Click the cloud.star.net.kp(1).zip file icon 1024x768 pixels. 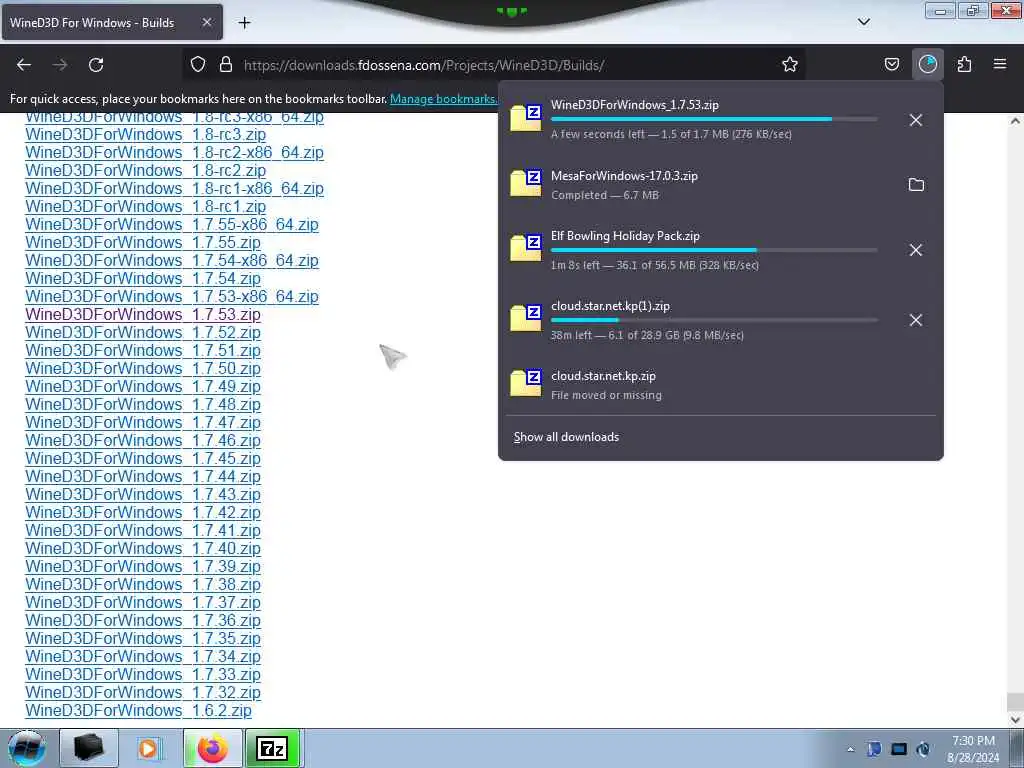pyautogui.click(x=526, y=318)
